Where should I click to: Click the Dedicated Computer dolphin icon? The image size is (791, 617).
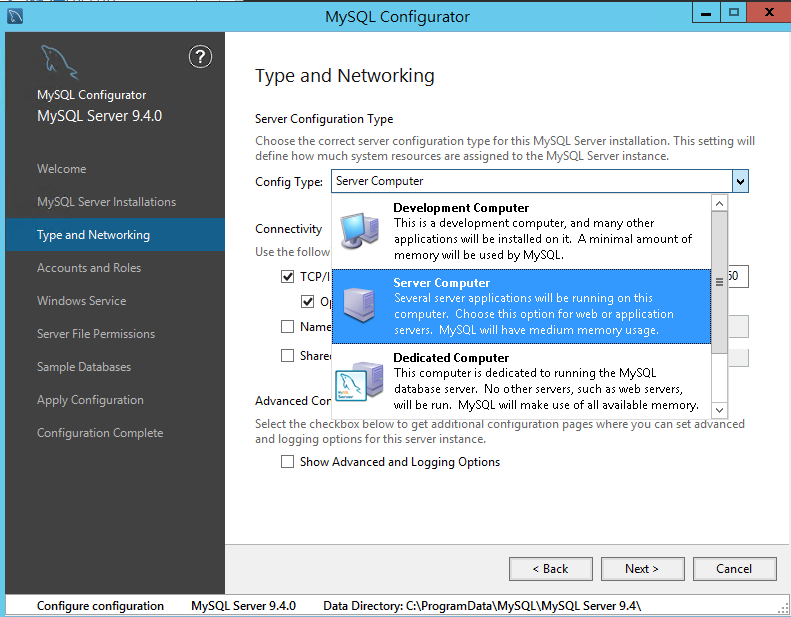click(x=359, y=381)
